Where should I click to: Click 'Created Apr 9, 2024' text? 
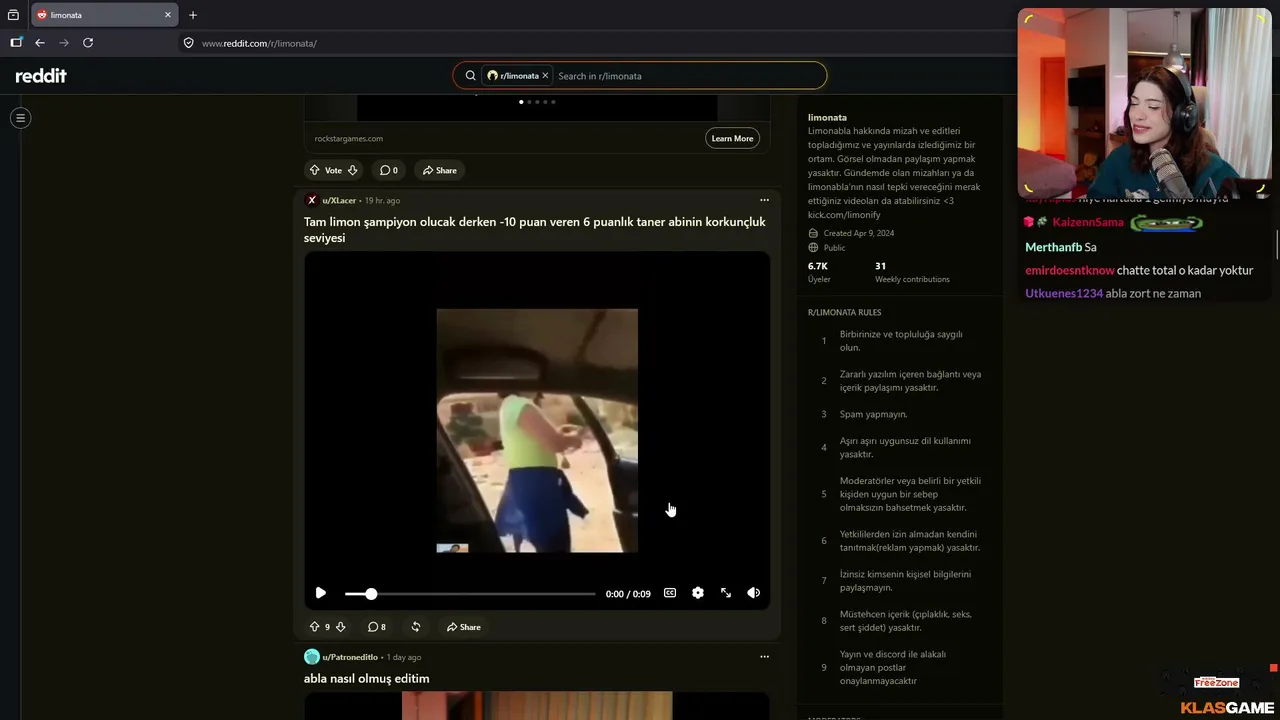click(x=858, y=233)
